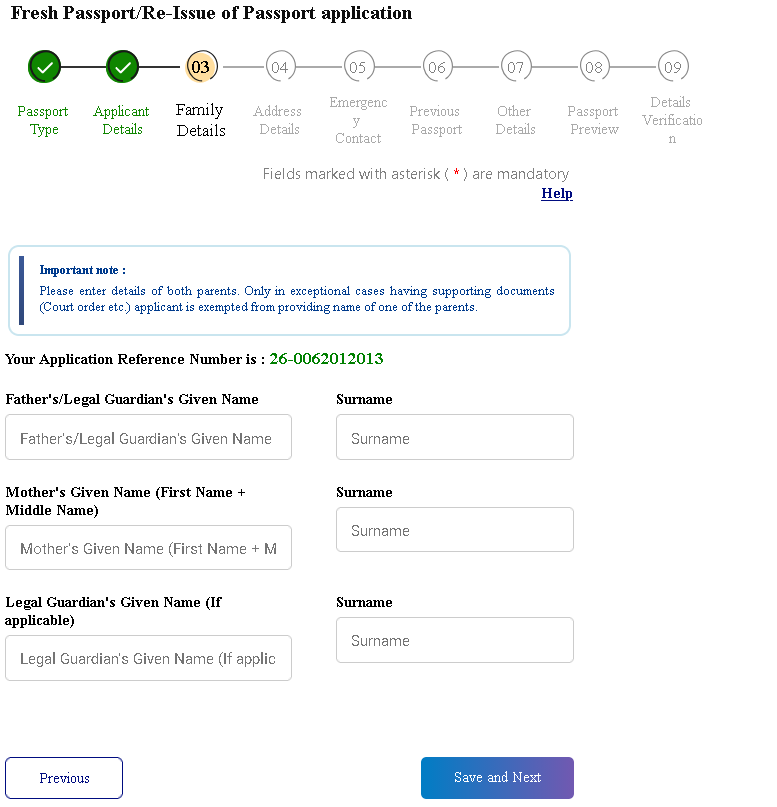Open the Help link
The width and height of the screenshot is (777, 807).
(557, 194)
